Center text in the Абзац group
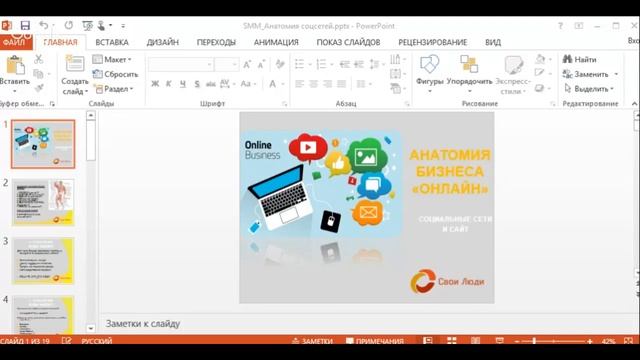 click(x=313, y=84)
